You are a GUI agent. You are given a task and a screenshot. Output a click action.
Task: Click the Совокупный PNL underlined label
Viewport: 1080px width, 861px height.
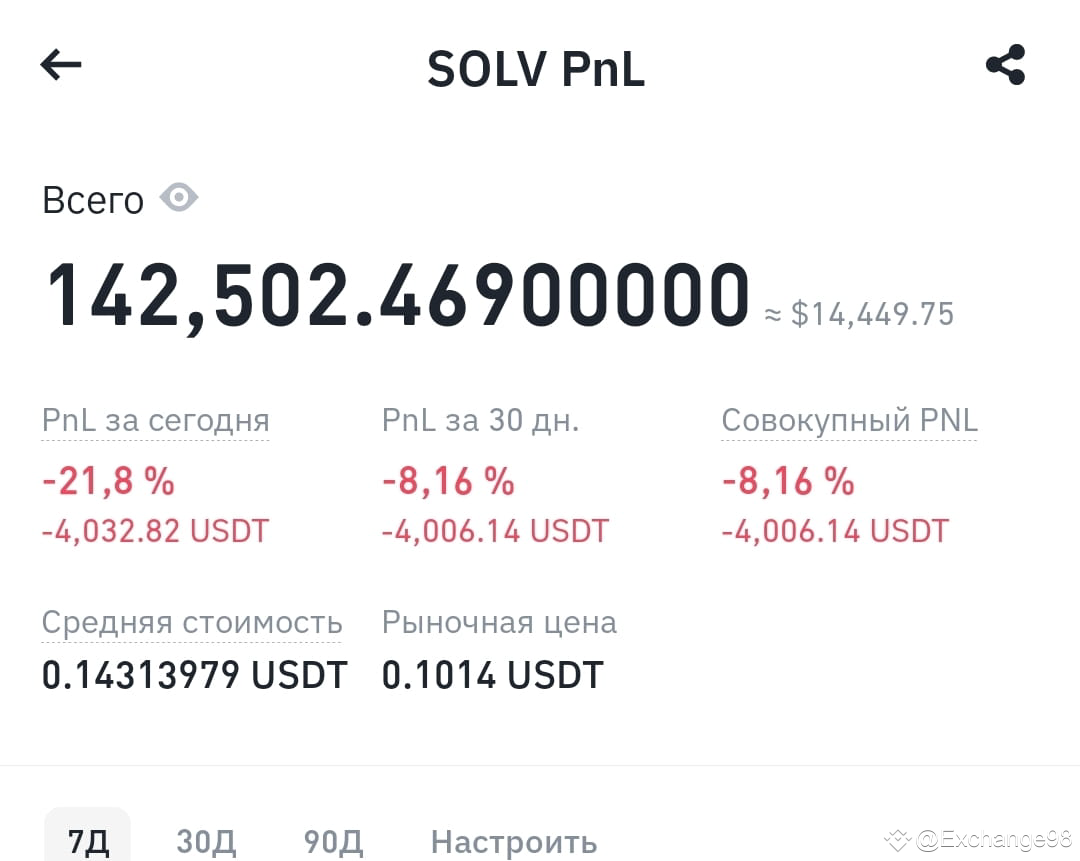pos(848,420)
